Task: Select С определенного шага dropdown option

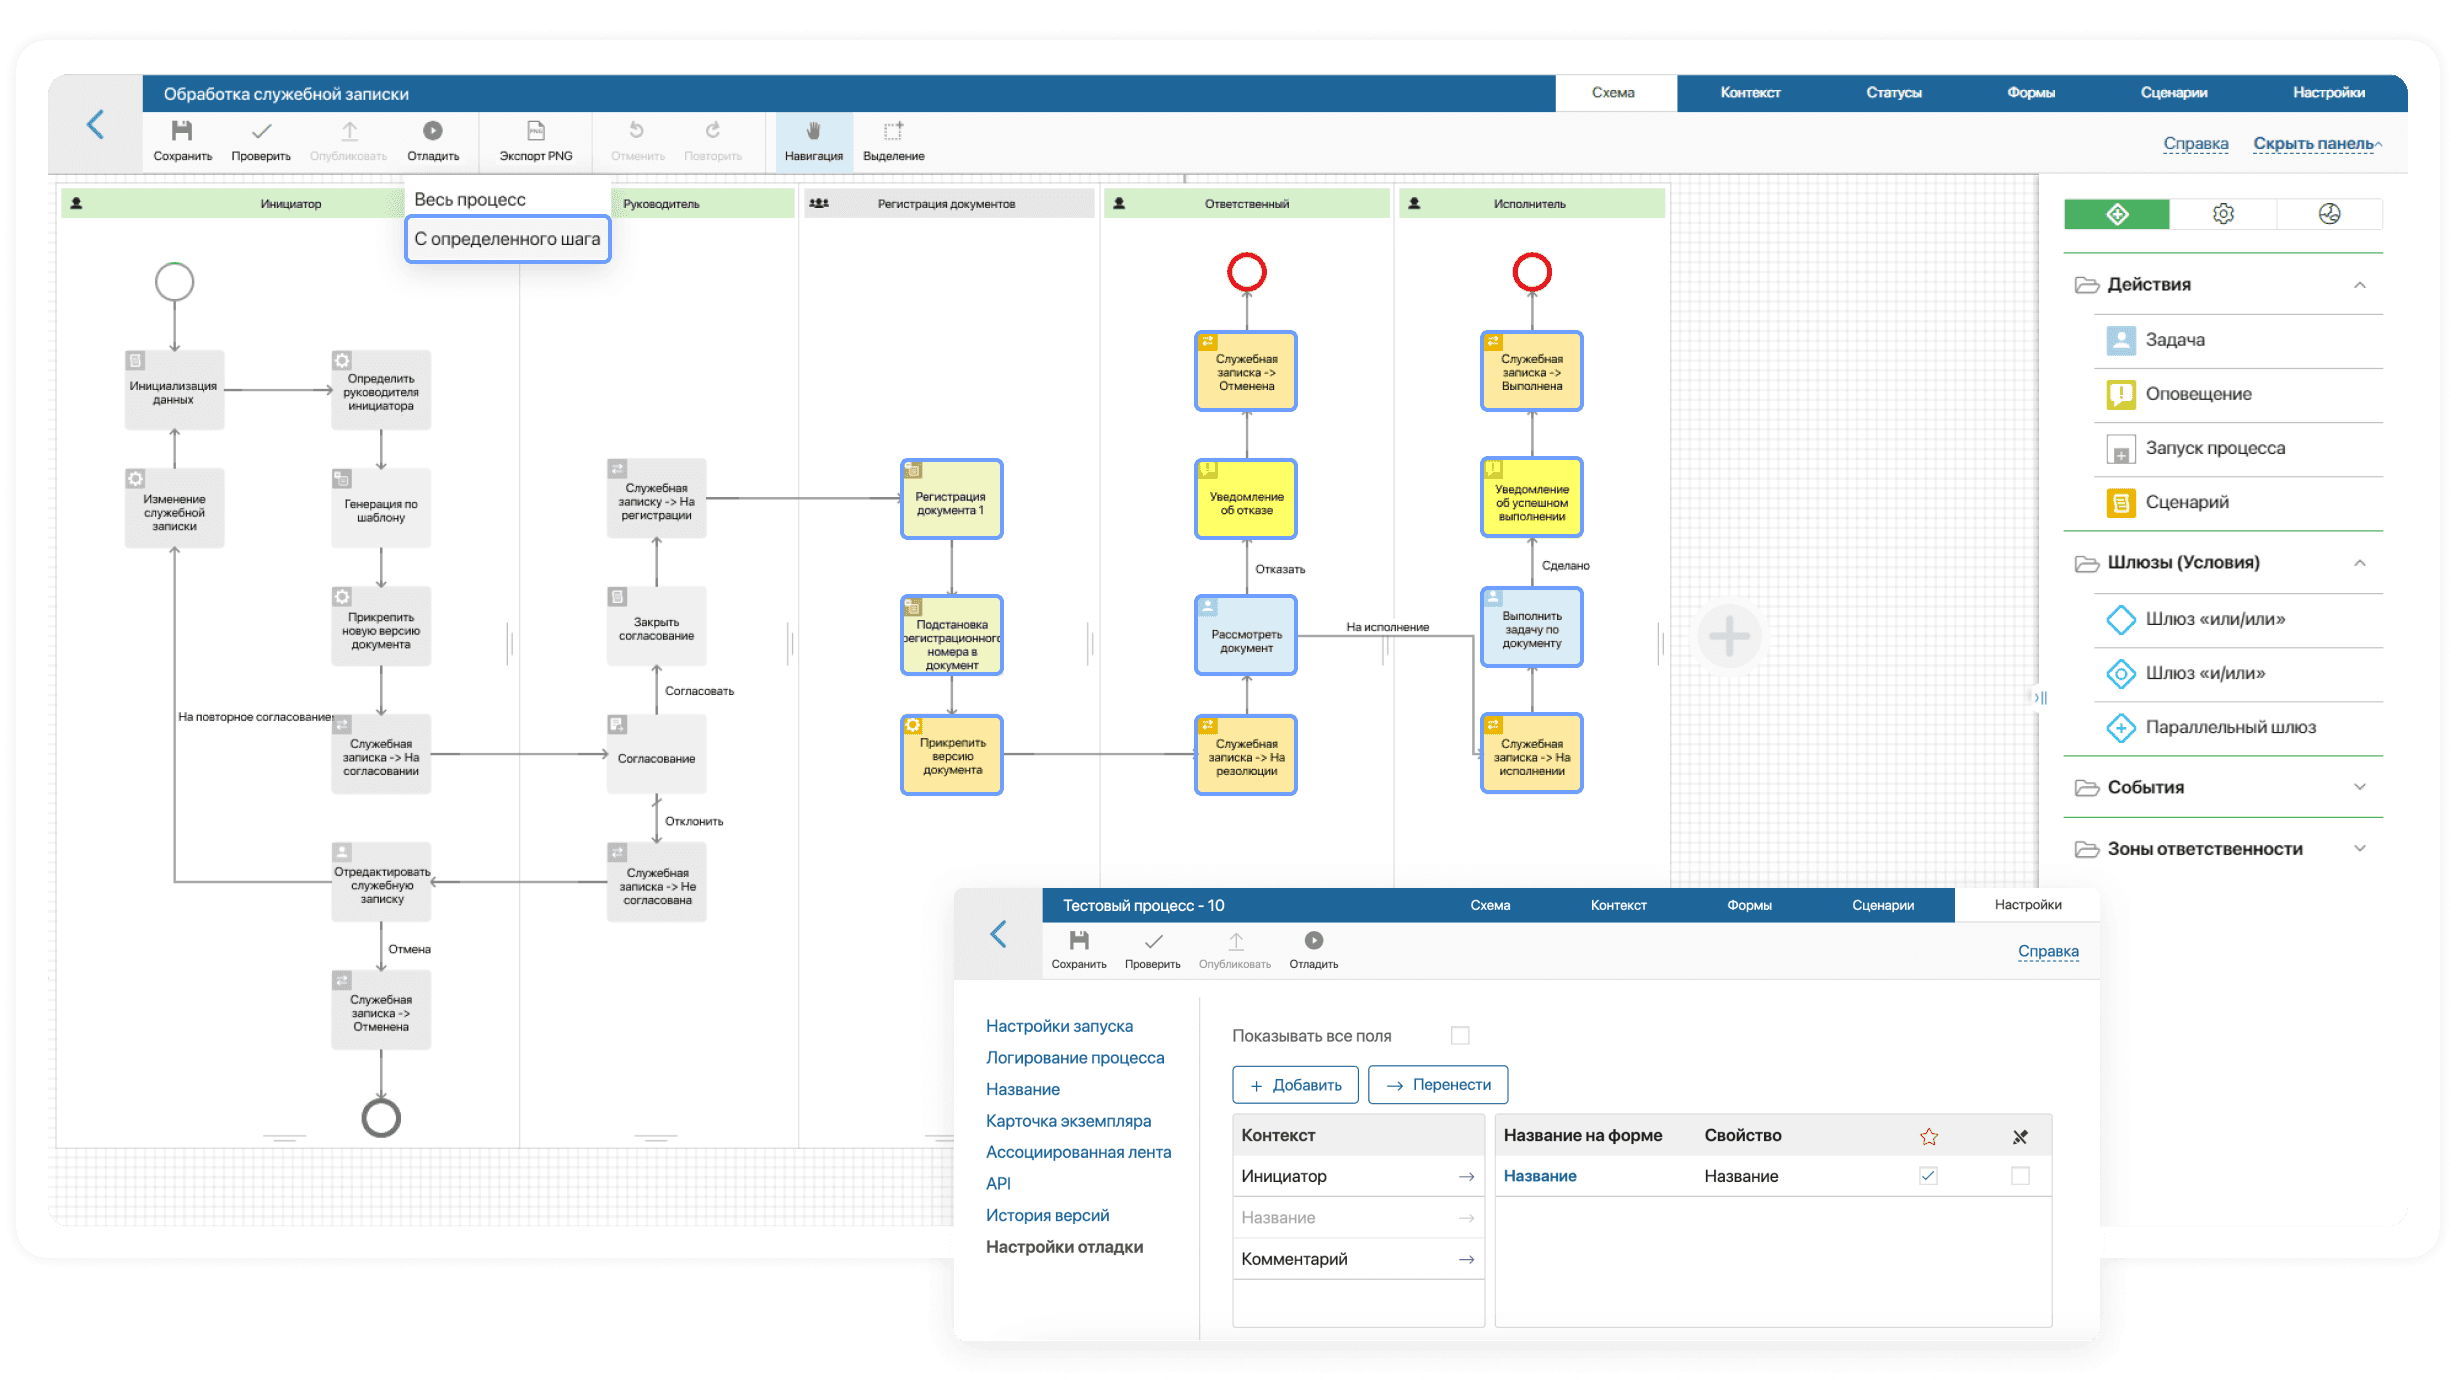Action: coord(506,238)
